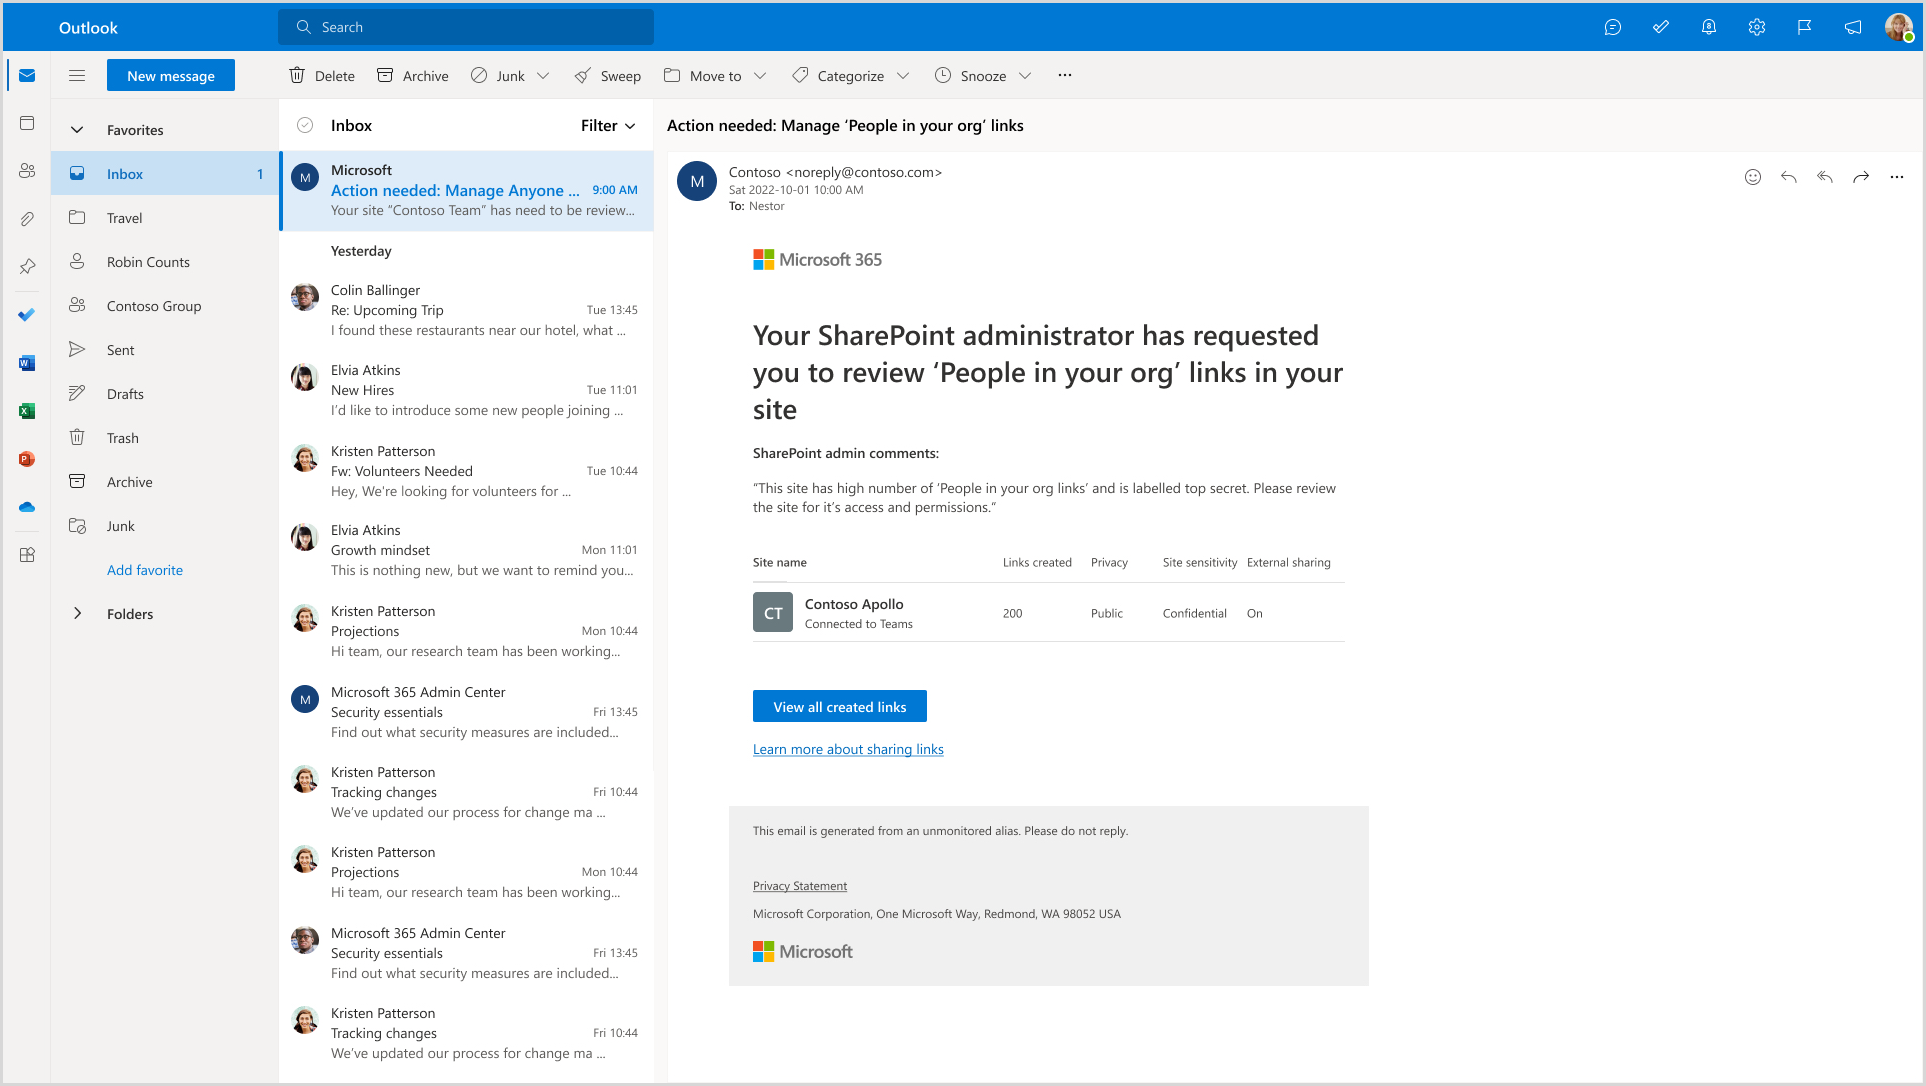Toggle the hamburger navigation pane button
The image size is (1926, 1086).
point(77,75)
